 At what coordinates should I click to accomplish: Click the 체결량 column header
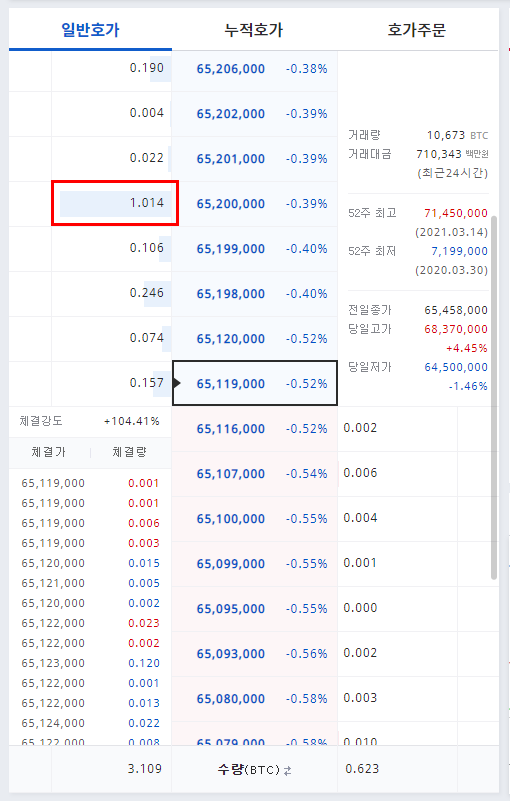[129, 452]
